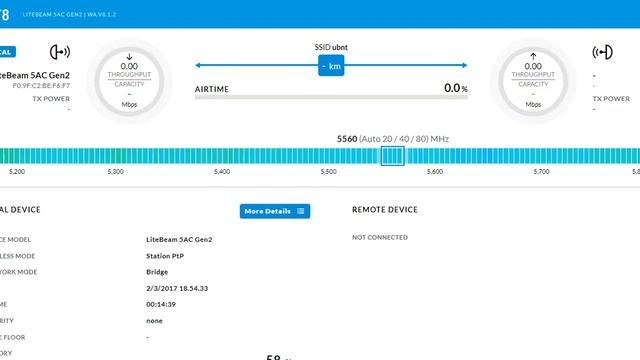The image size is (640, 360).
Task: Click the airtime 0.0 % value
Action: tap(456, 88)
